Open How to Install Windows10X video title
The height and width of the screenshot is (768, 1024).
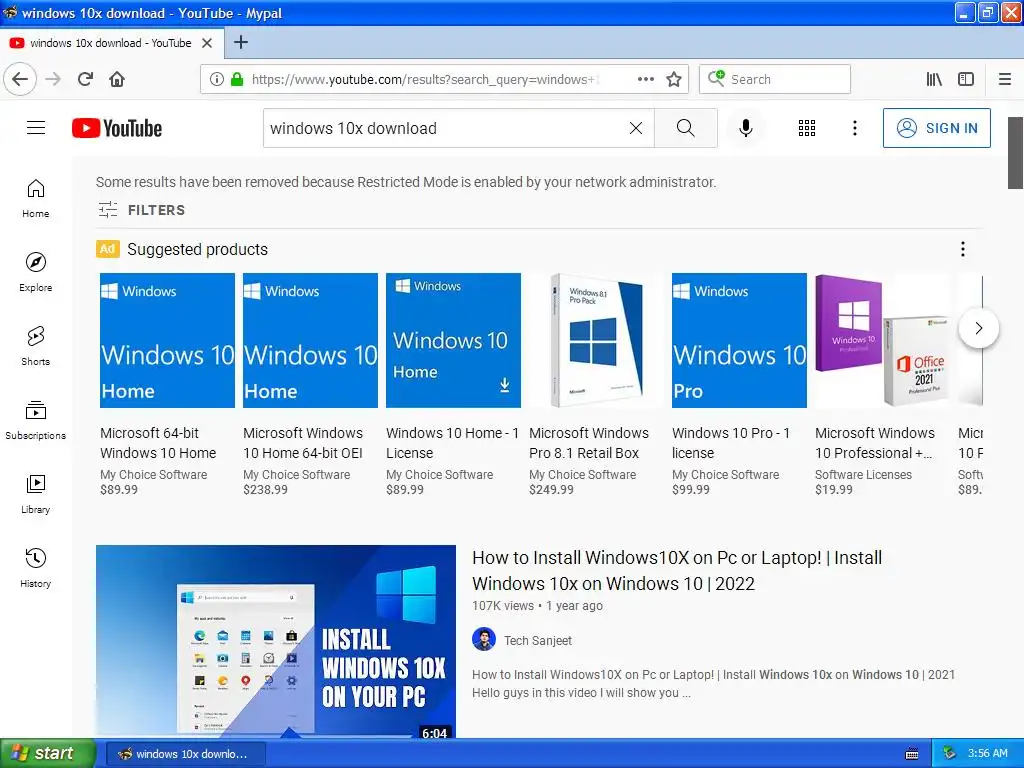click(677, 570)
